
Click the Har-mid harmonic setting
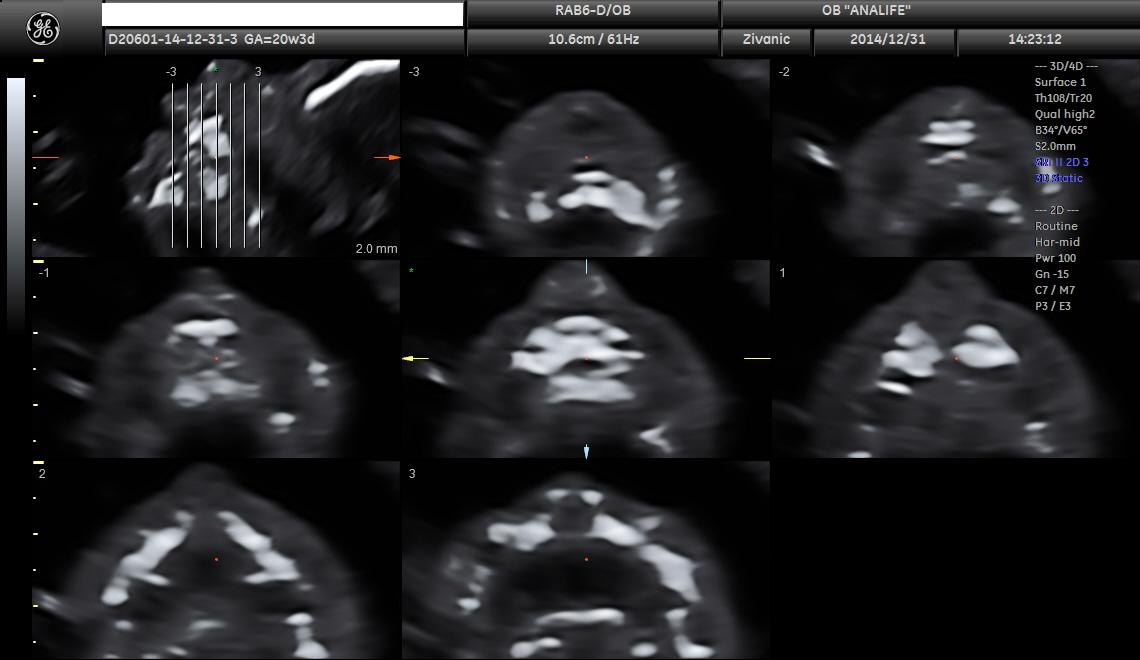pyautogui.click(x=1057, y=242)
